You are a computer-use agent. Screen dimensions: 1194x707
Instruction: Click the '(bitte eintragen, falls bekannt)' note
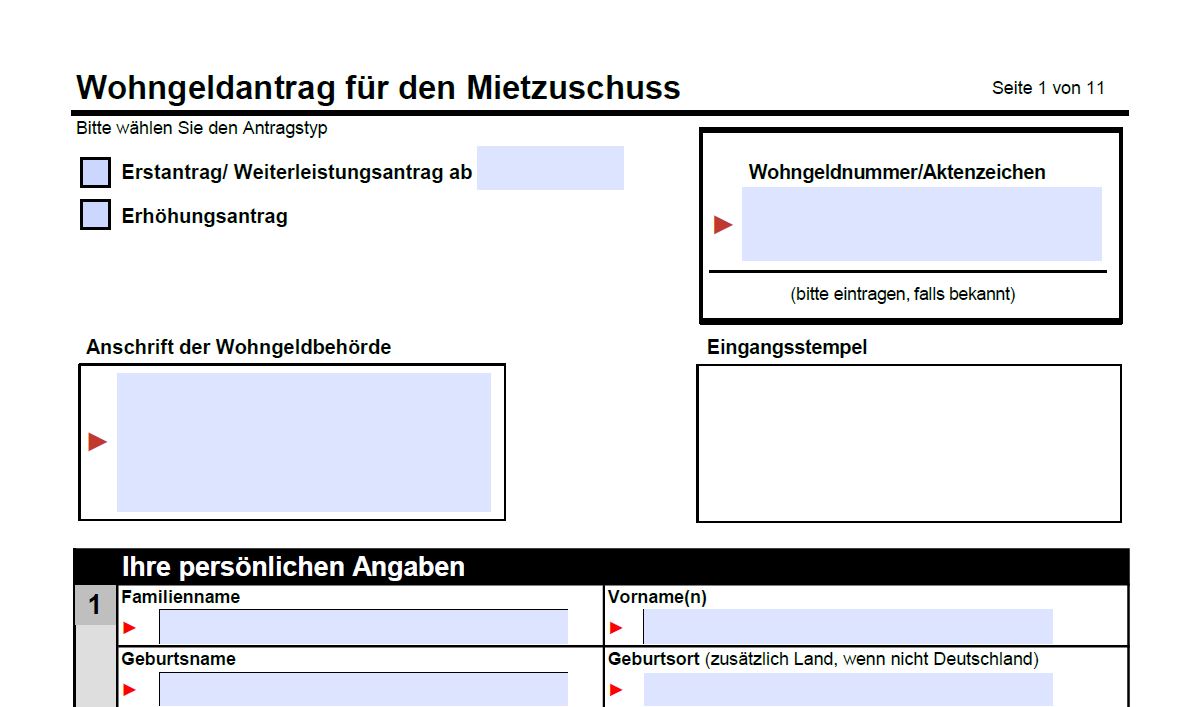click(x=903, y=294)
